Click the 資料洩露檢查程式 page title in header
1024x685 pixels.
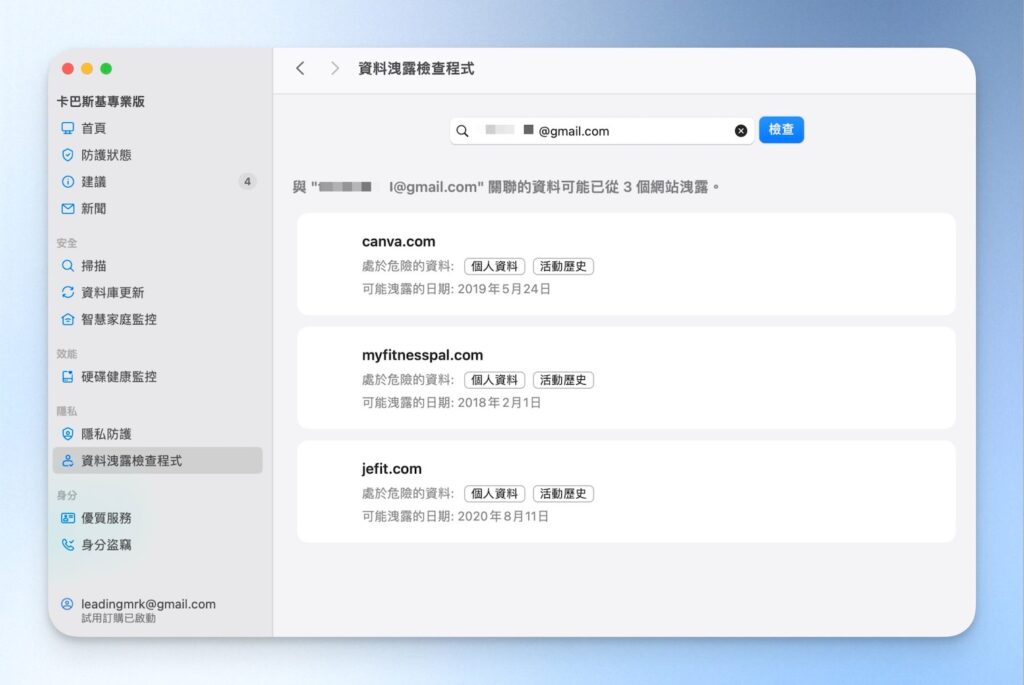pyautogui.click(x=416, y=69)
